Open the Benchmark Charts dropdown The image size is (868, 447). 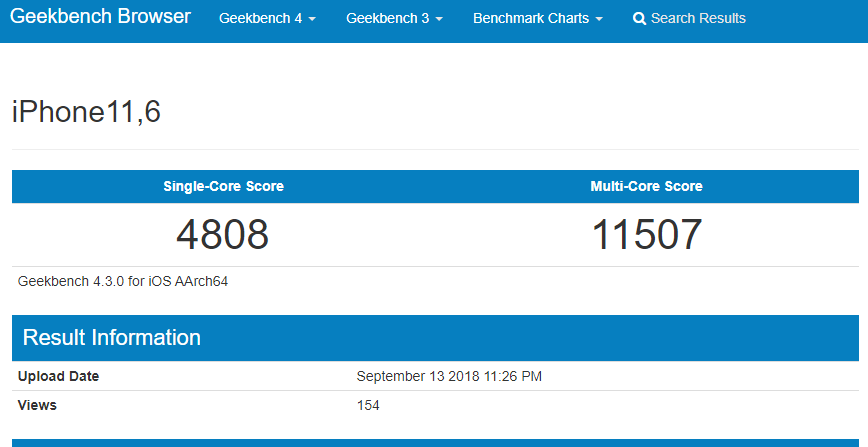(538, 18)
